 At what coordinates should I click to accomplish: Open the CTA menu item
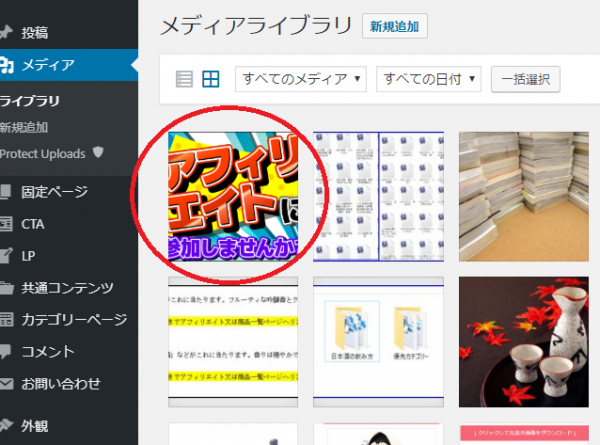tap(32, 224)
